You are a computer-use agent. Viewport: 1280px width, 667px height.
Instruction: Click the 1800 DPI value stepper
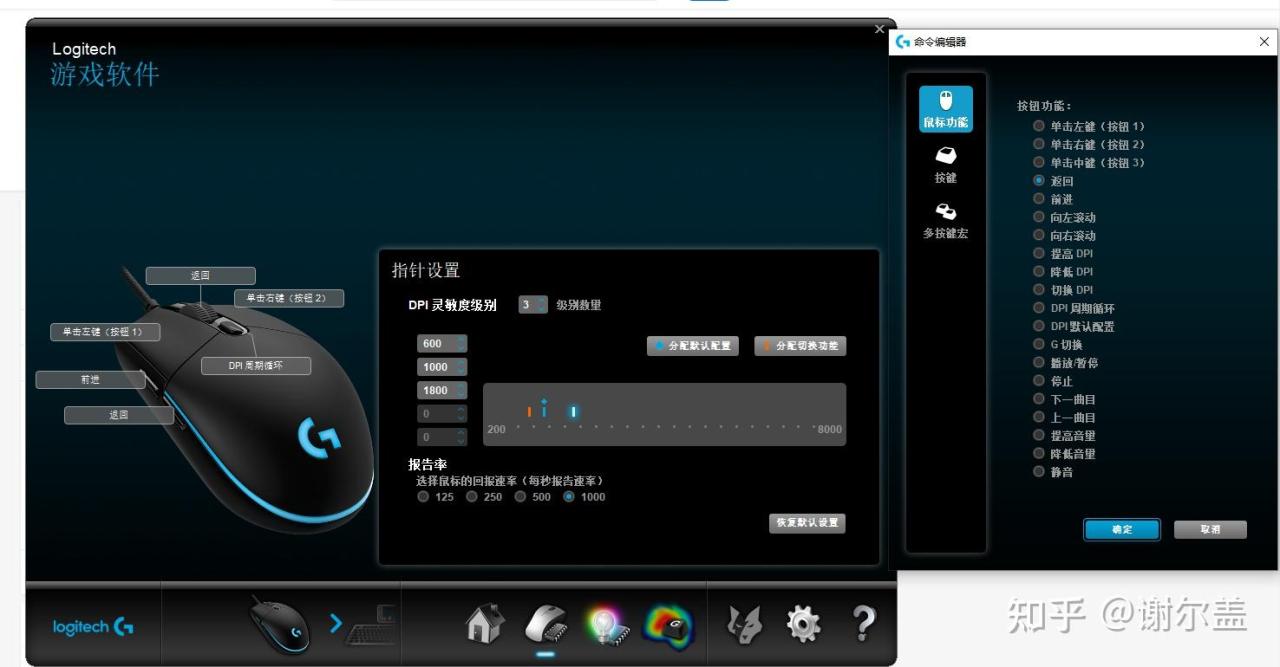(x=442, y=391)
